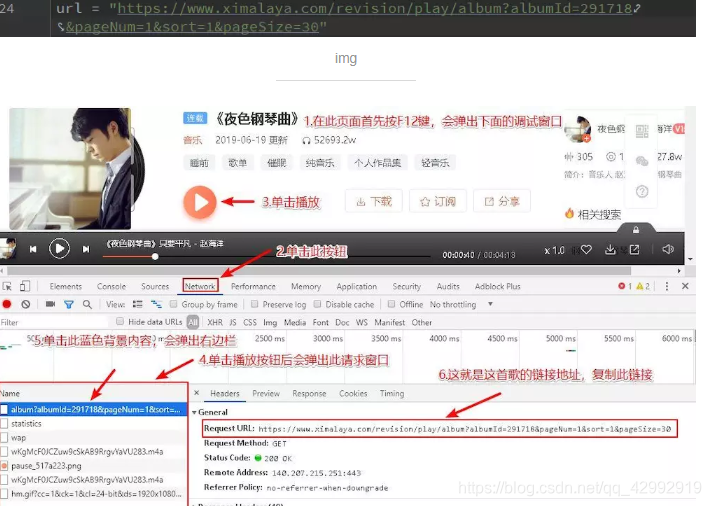Click the previous track button in player bar
711x506 pixels.
click(x=33, y=249)
